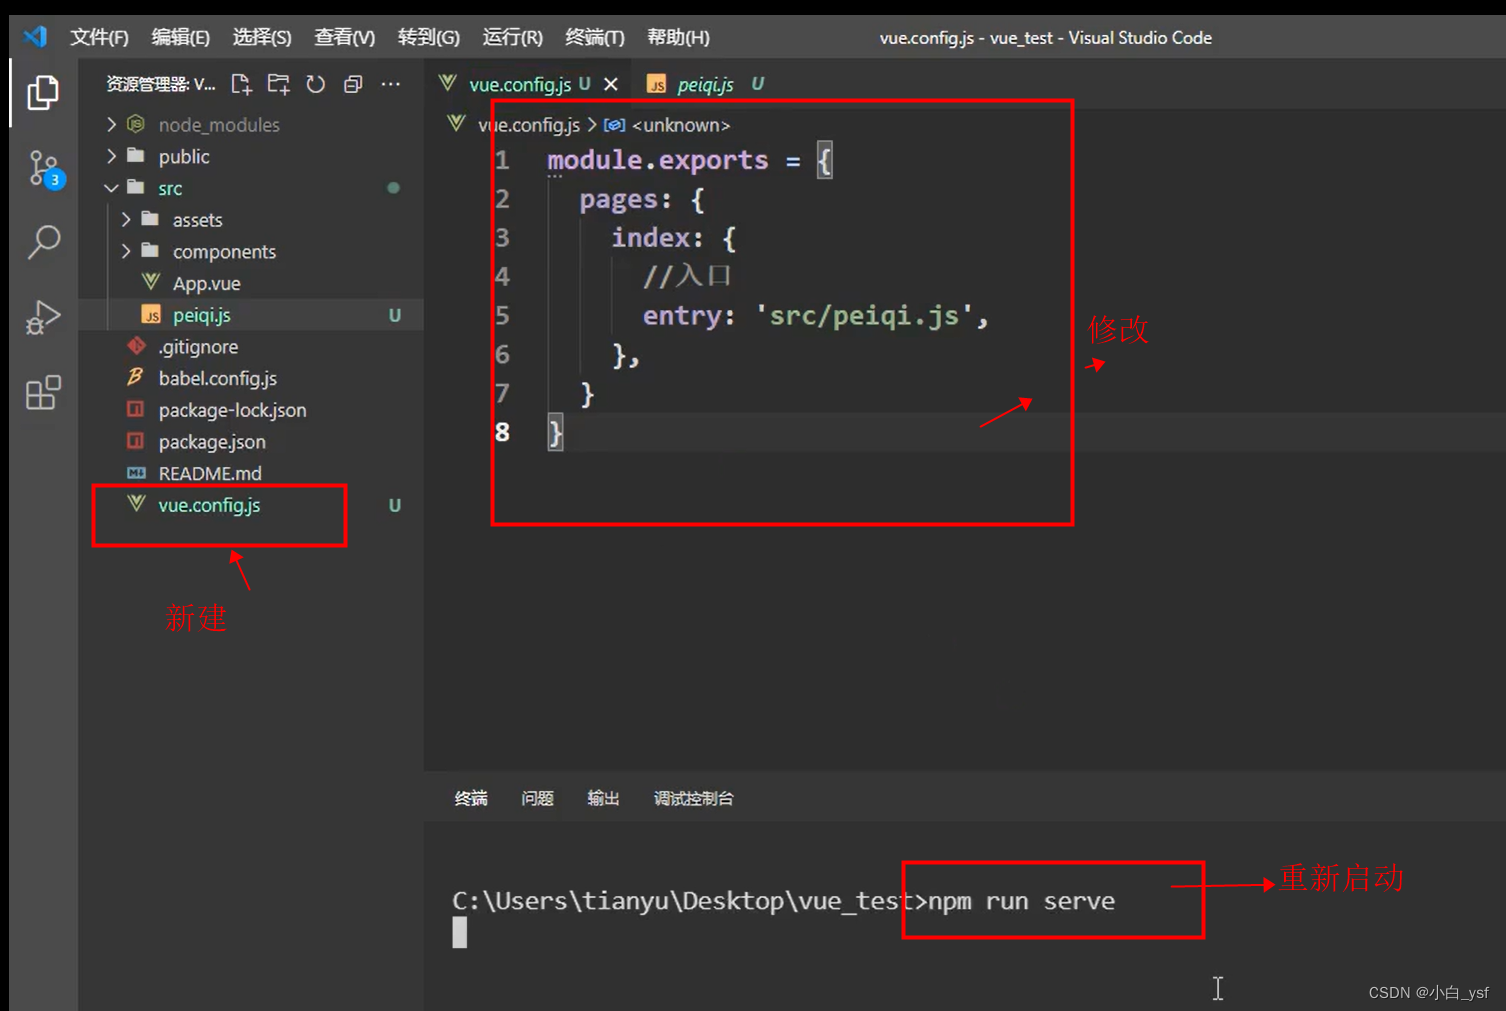The width and height of the screenshot is (1506, 1011).
Task: Click vue.config.js in the breadcrumb
Action: click(529, 125)
